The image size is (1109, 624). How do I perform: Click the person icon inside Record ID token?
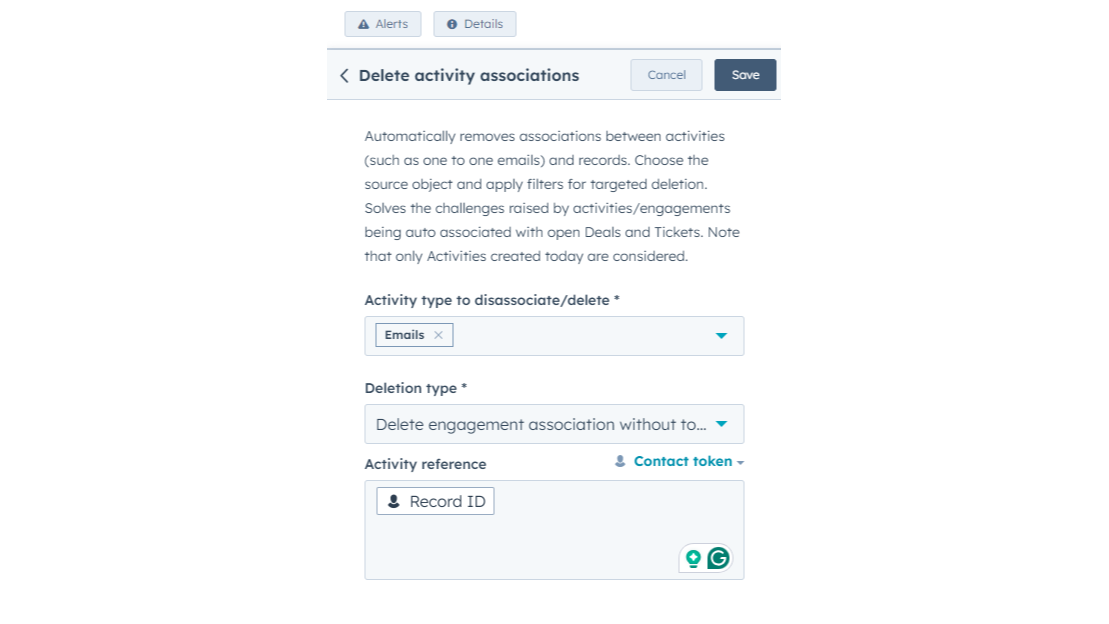[394, 501]
